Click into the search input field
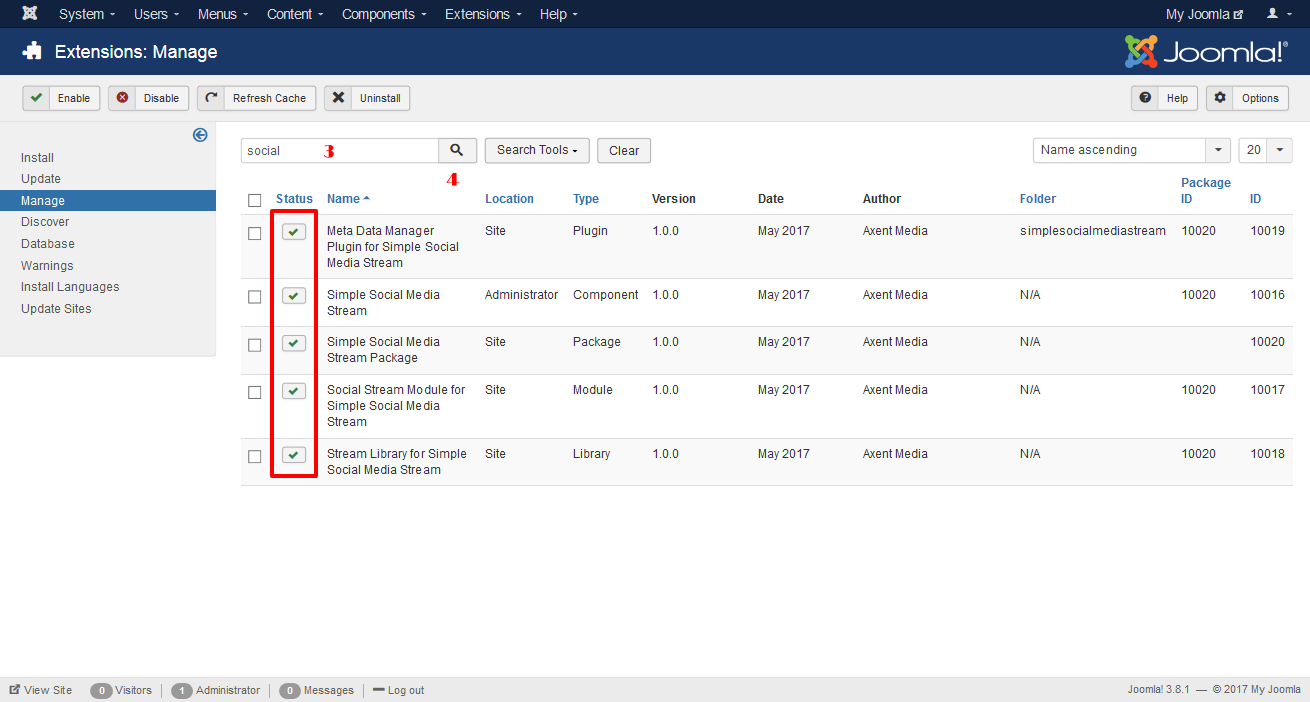 (340, 150)
